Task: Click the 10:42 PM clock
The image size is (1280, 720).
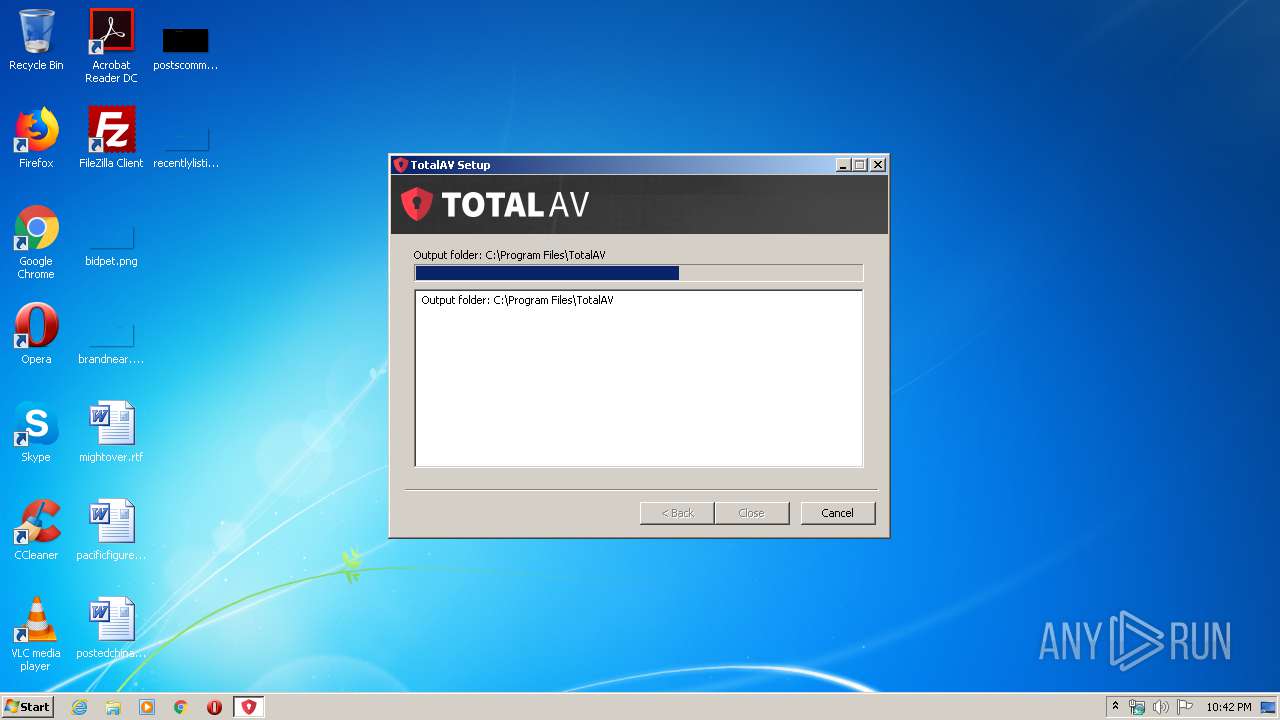Action: point(1228,707)
